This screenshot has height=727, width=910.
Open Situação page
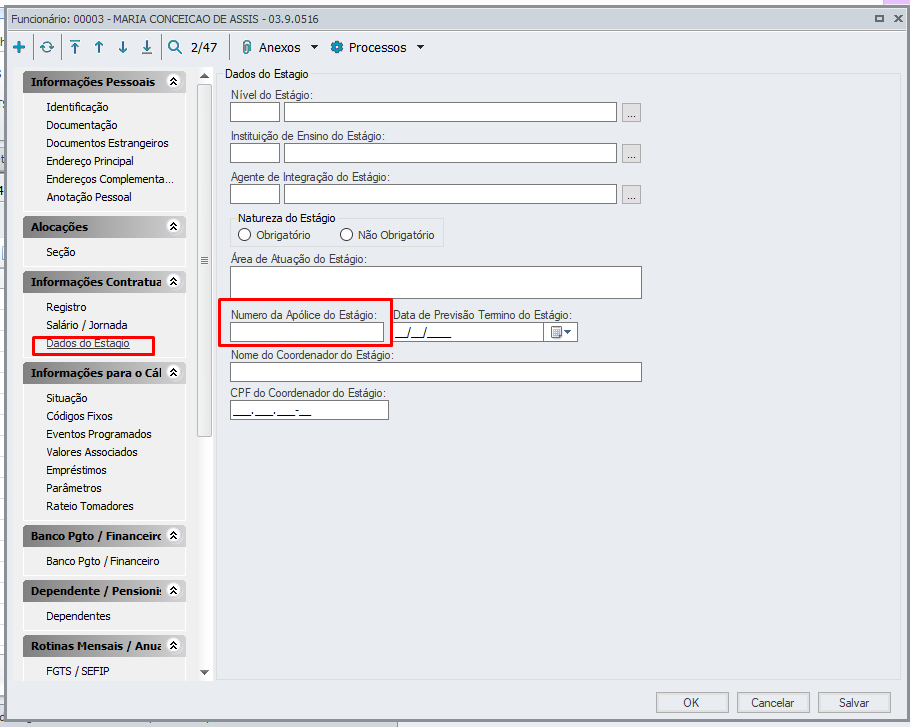67,398
